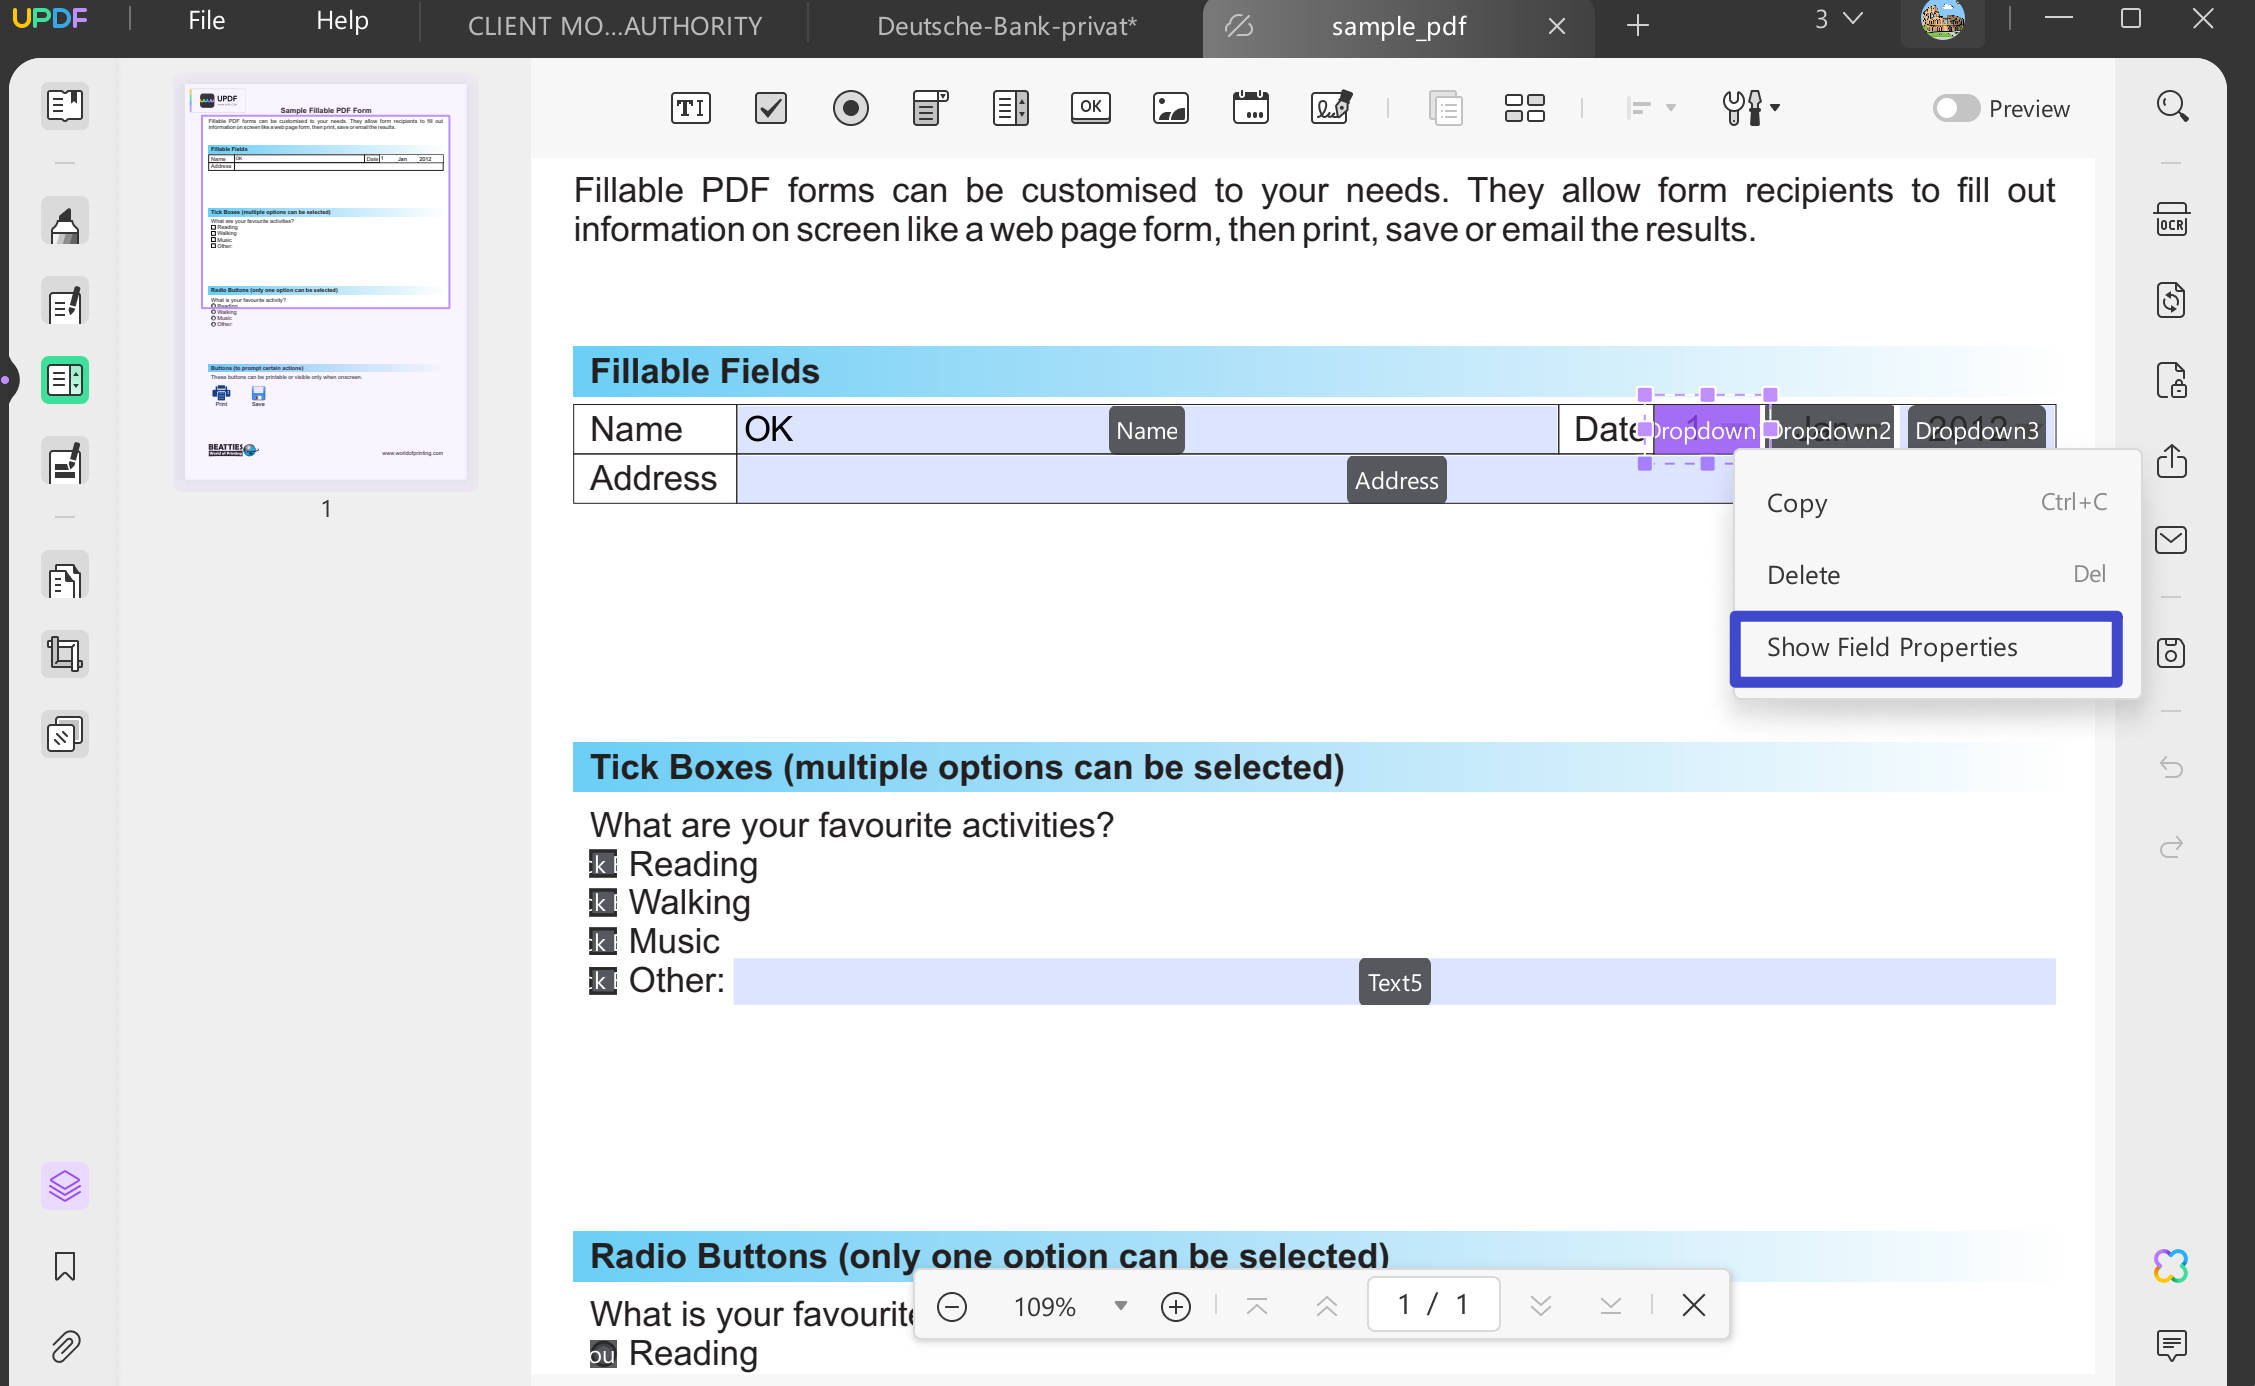Tick the Walking checkbox
The height and width of the screenshot is (1386, 2255).
pos(602,901)
